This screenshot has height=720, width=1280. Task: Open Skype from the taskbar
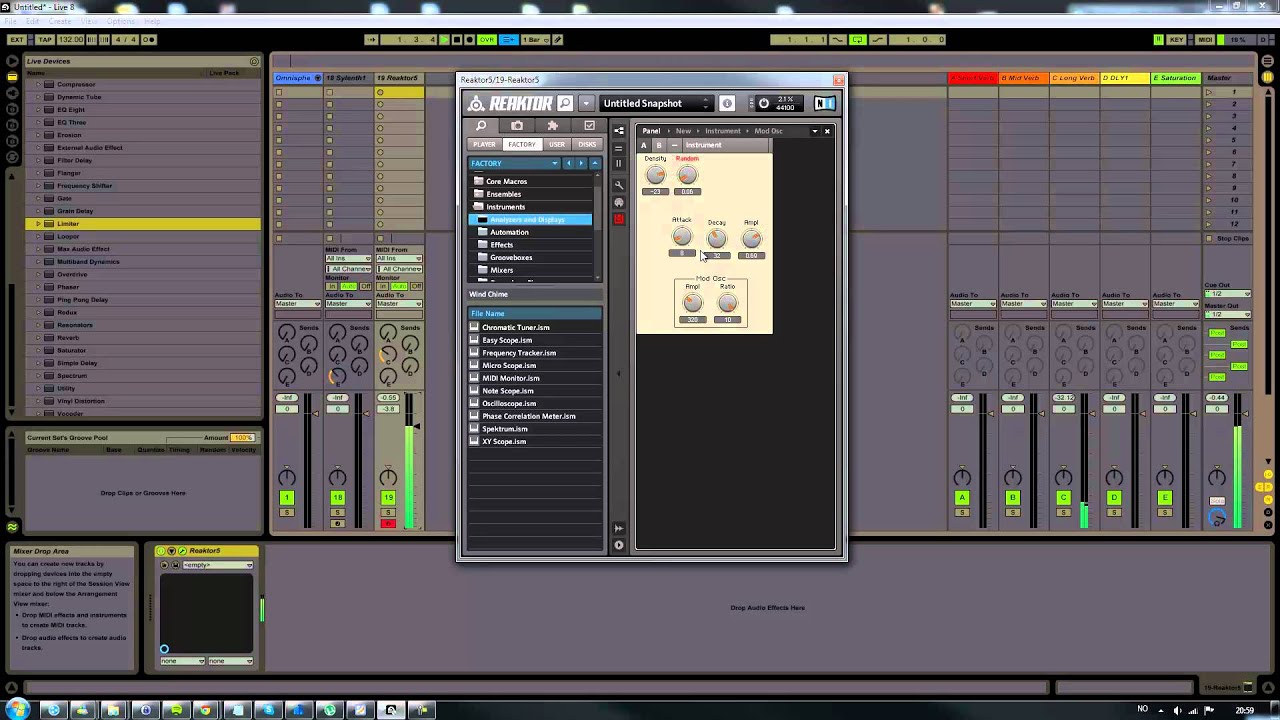[x=268, y=710]
